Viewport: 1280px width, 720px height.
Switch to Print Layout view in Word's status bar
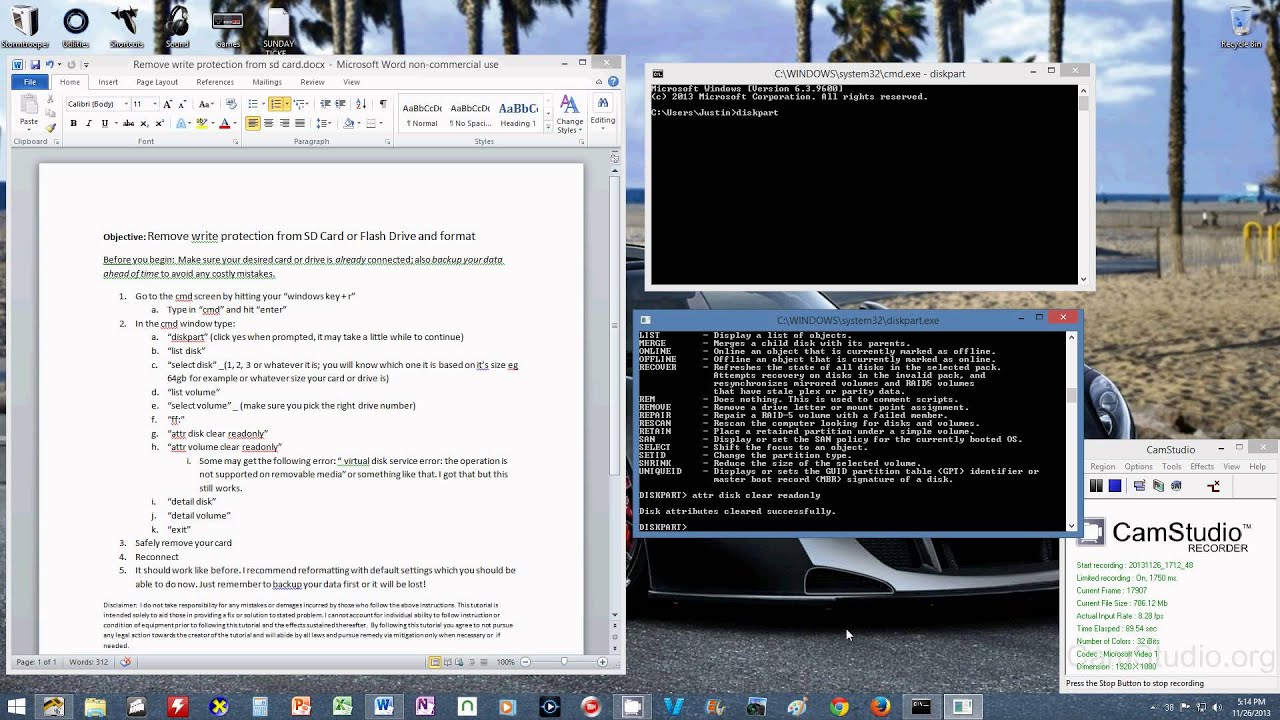click(x=435, y=662)
